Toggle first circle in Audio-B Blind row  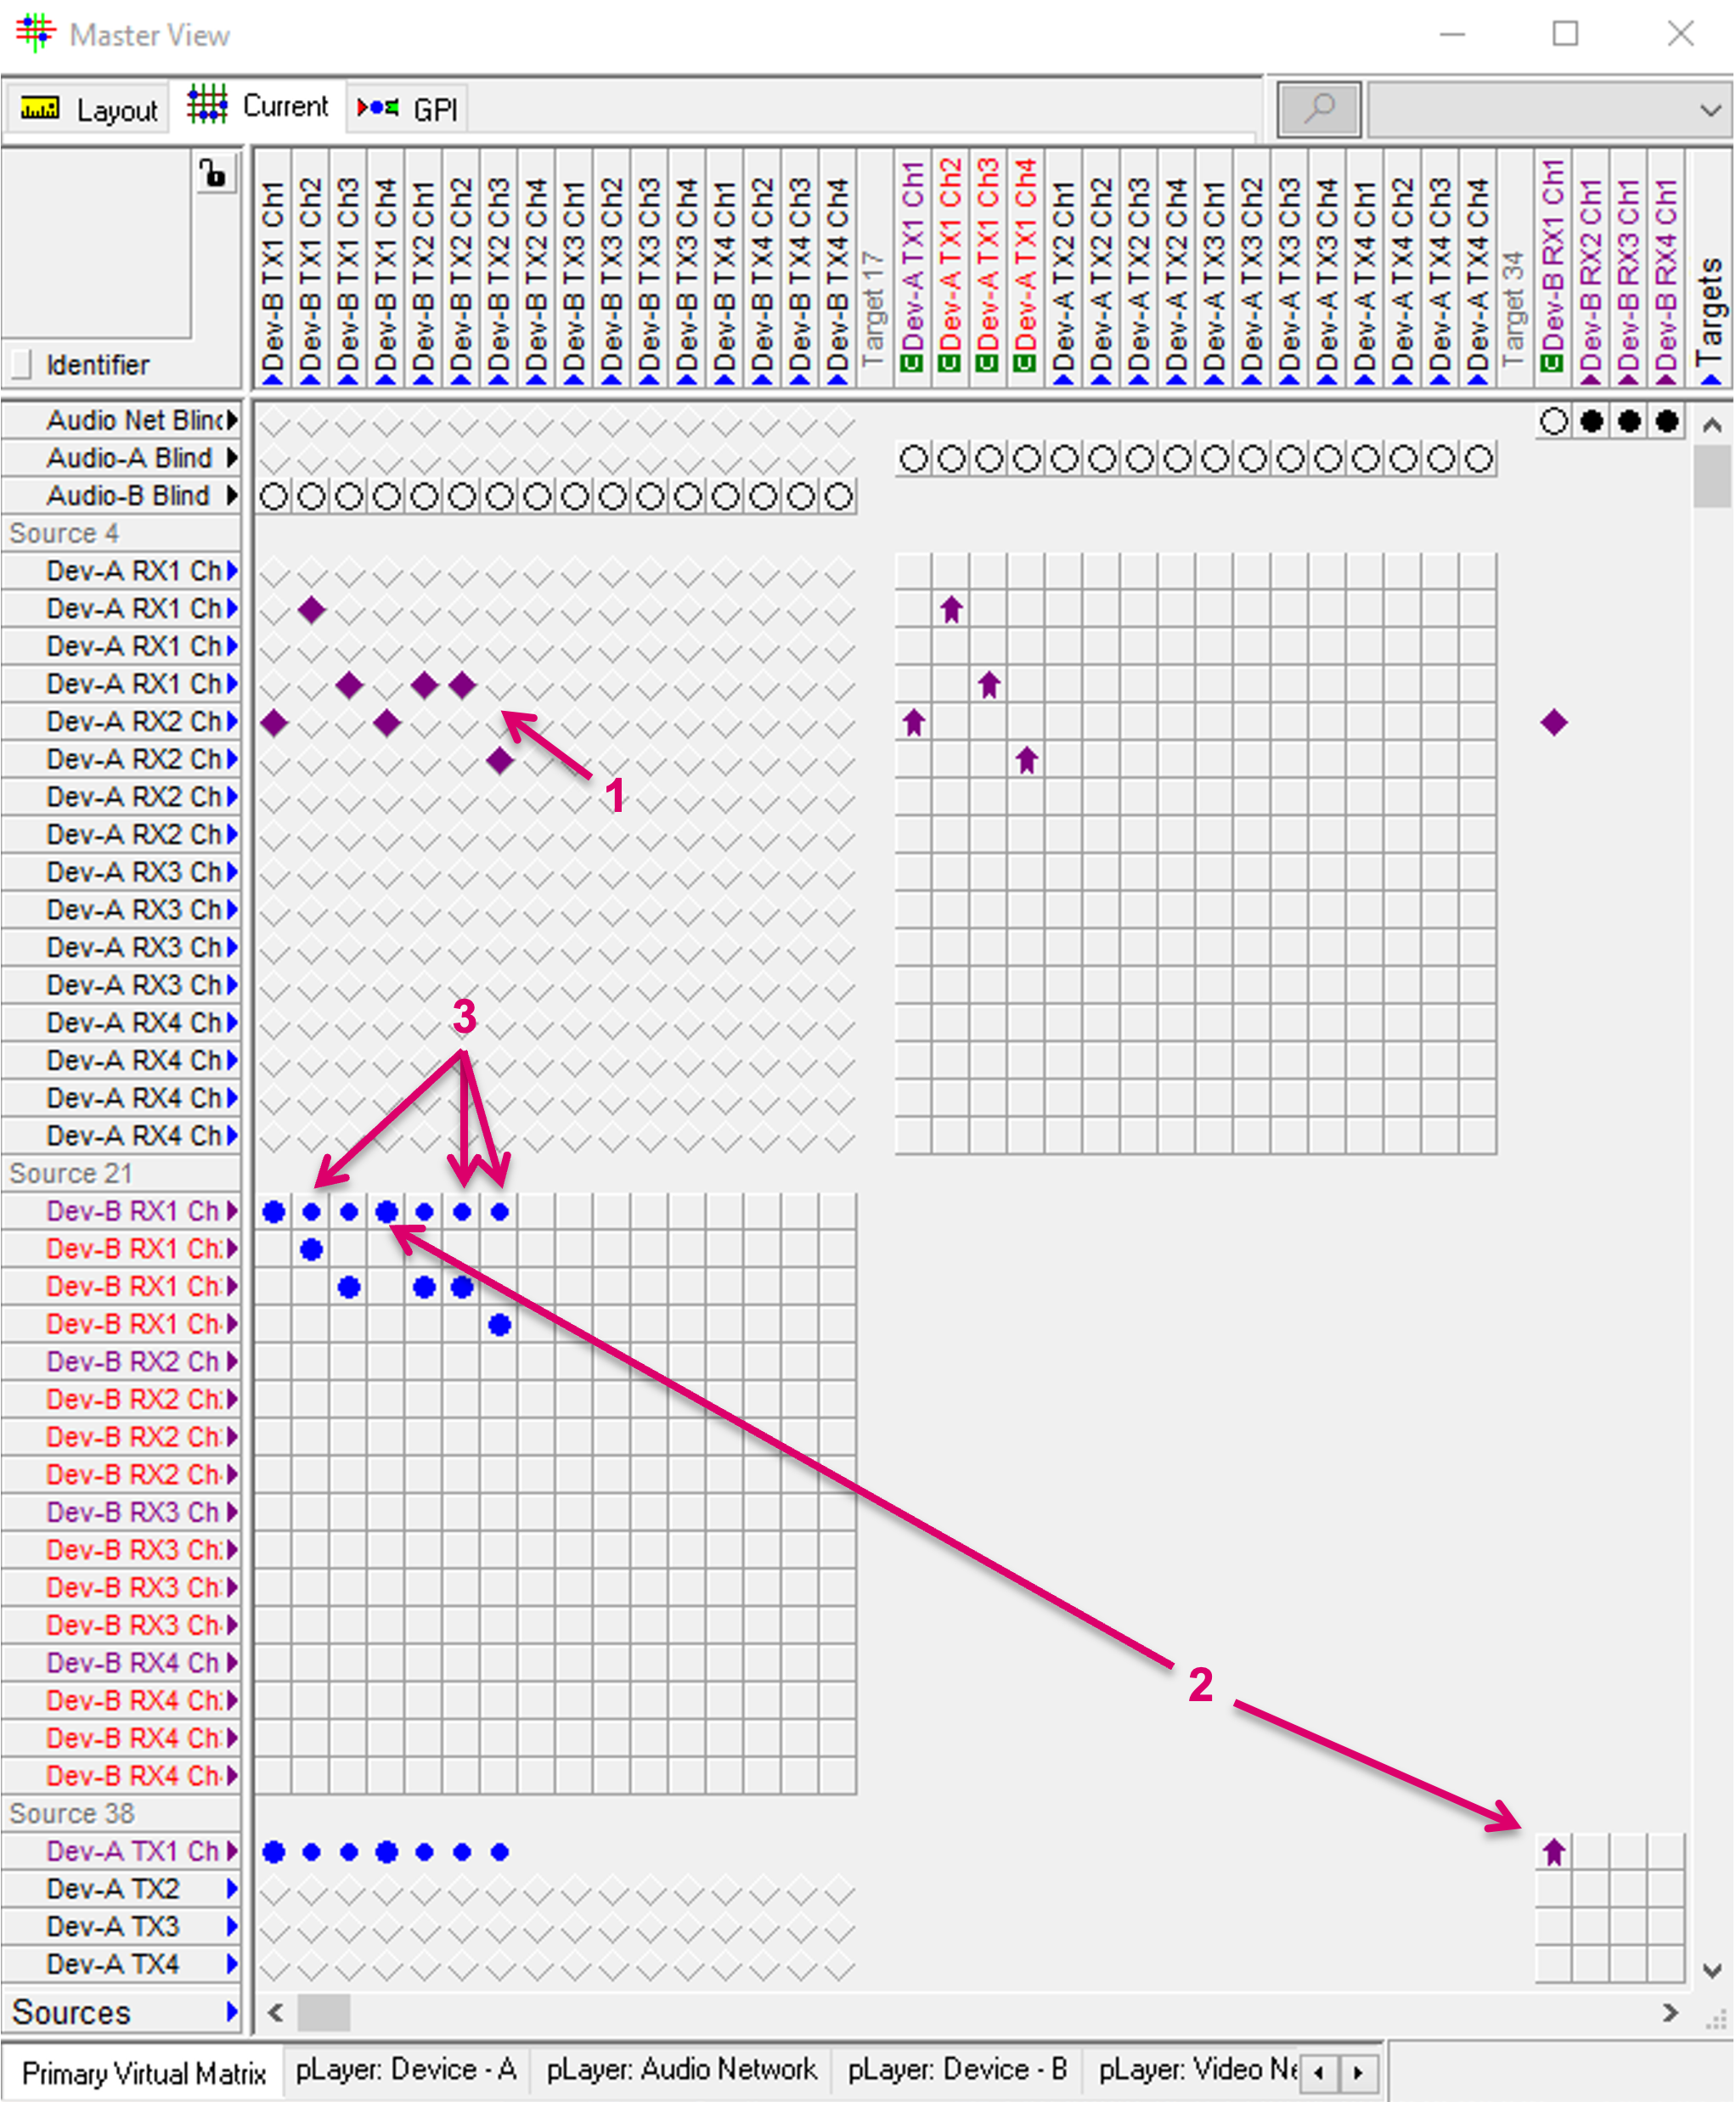(x=274, y=496)
